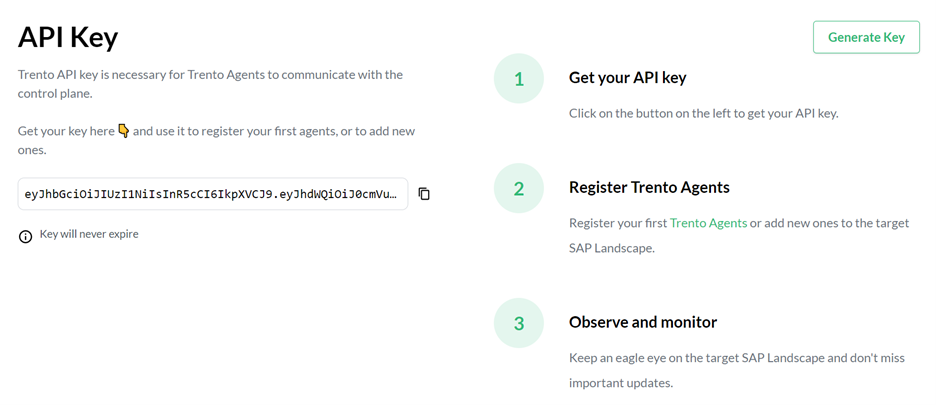936x405 pixels.
Task: Click the pointing hand emoji icon
Action: pyautogui.click(x=124, y=131)
